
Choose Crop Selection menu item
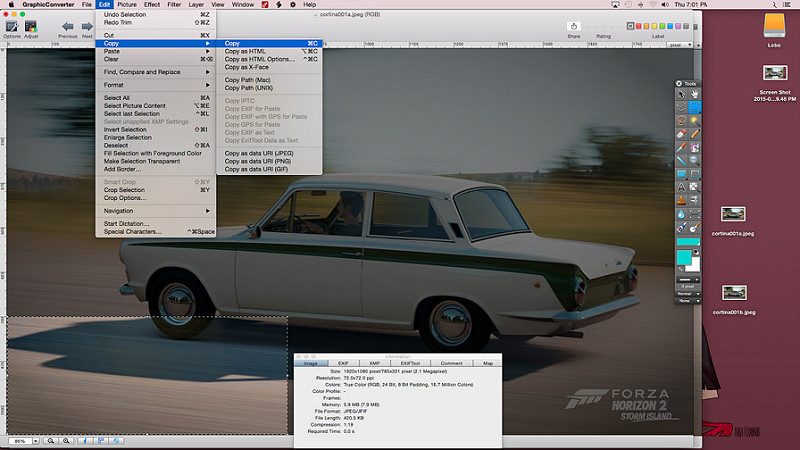[156, 190]
